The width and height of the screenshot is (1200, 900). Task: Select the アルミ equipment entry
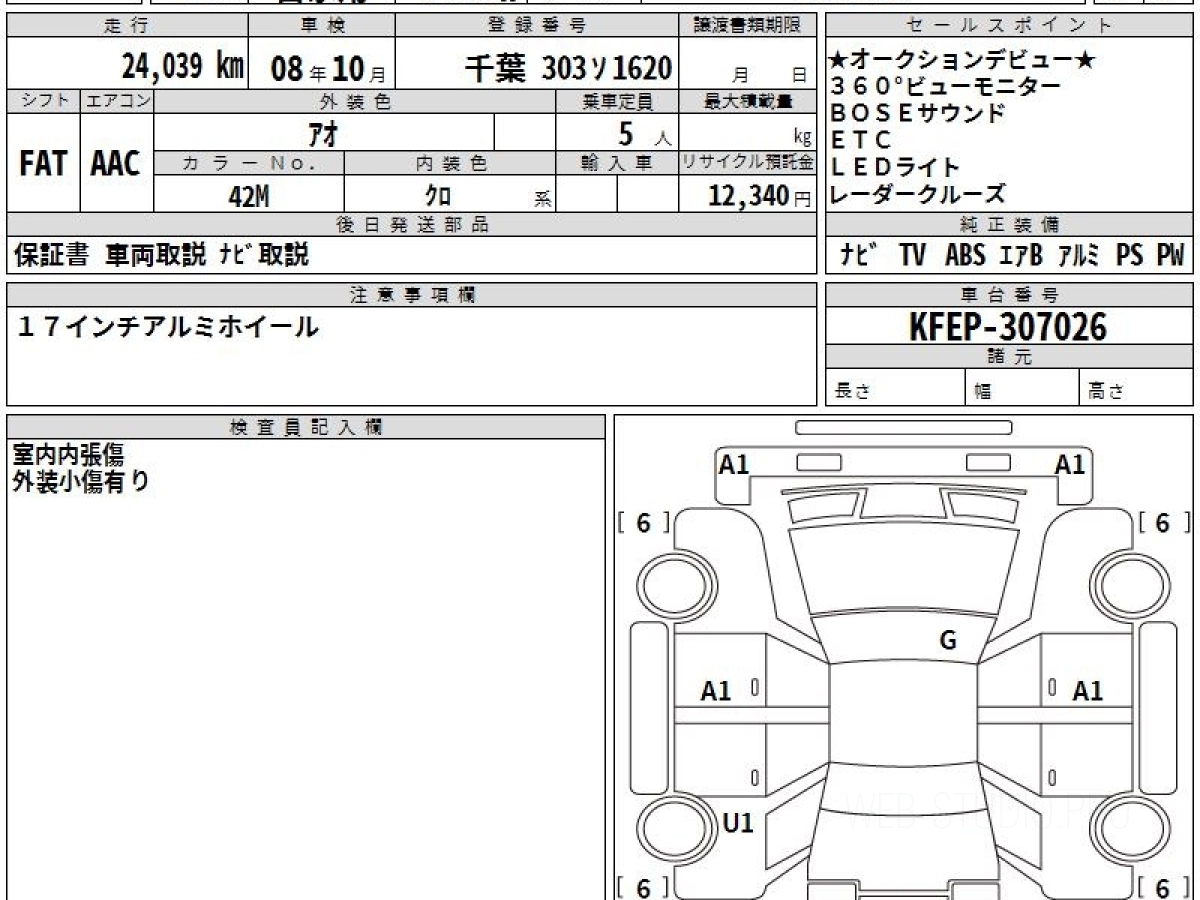[1079, 255]
